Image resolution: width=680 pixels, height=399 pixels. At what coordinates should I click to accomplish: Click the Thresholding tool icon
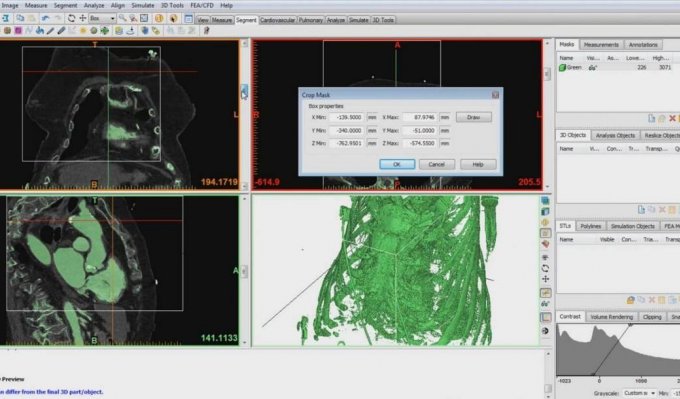click(x=7, y=31)
